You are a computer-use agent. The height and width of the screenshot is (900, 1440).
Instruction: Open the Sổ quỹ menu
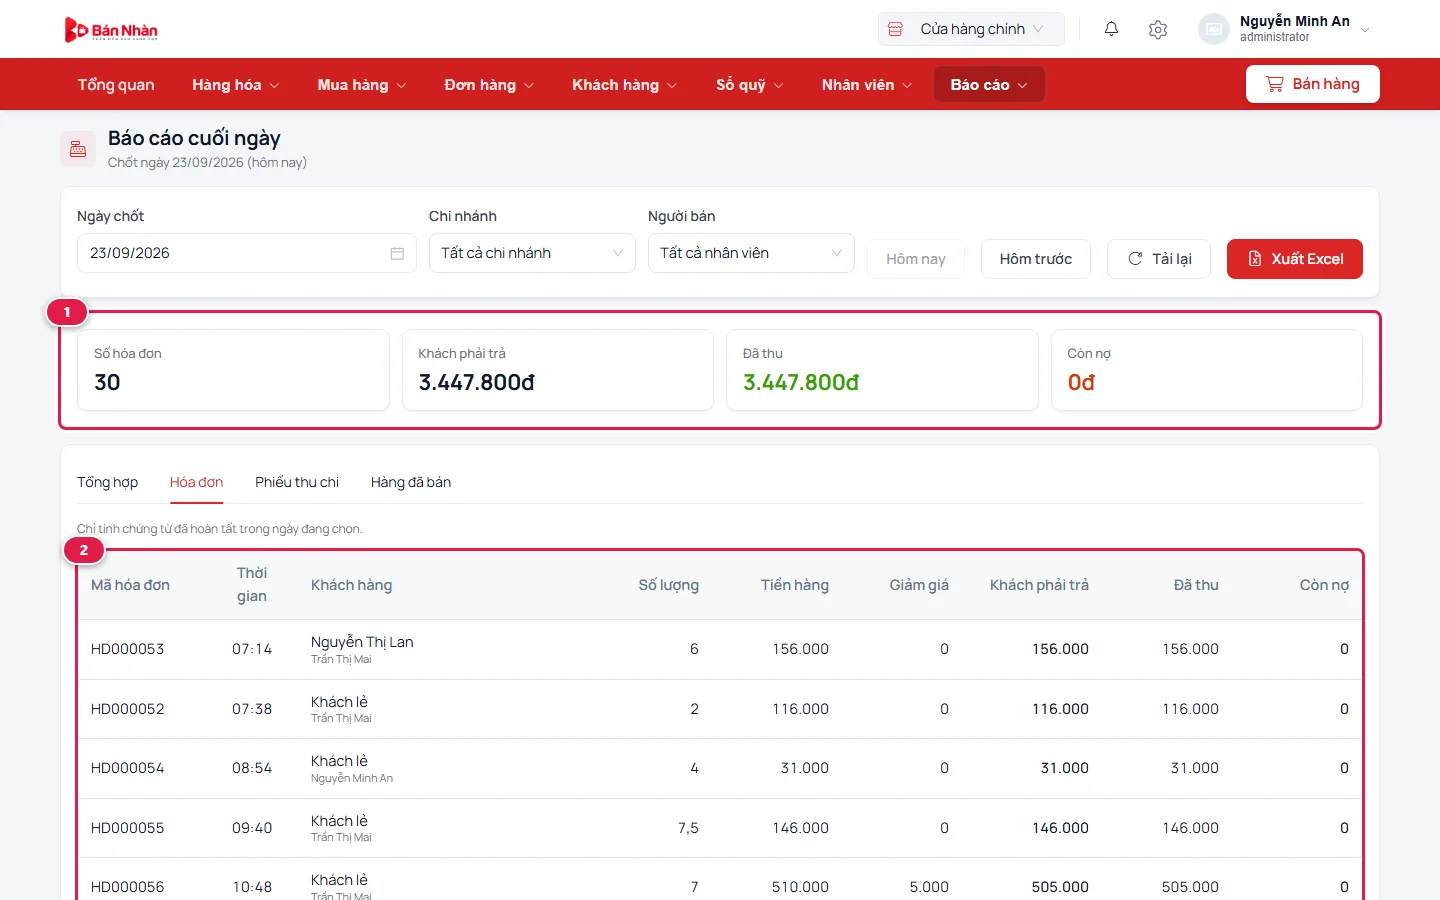[x=749, y=85]
